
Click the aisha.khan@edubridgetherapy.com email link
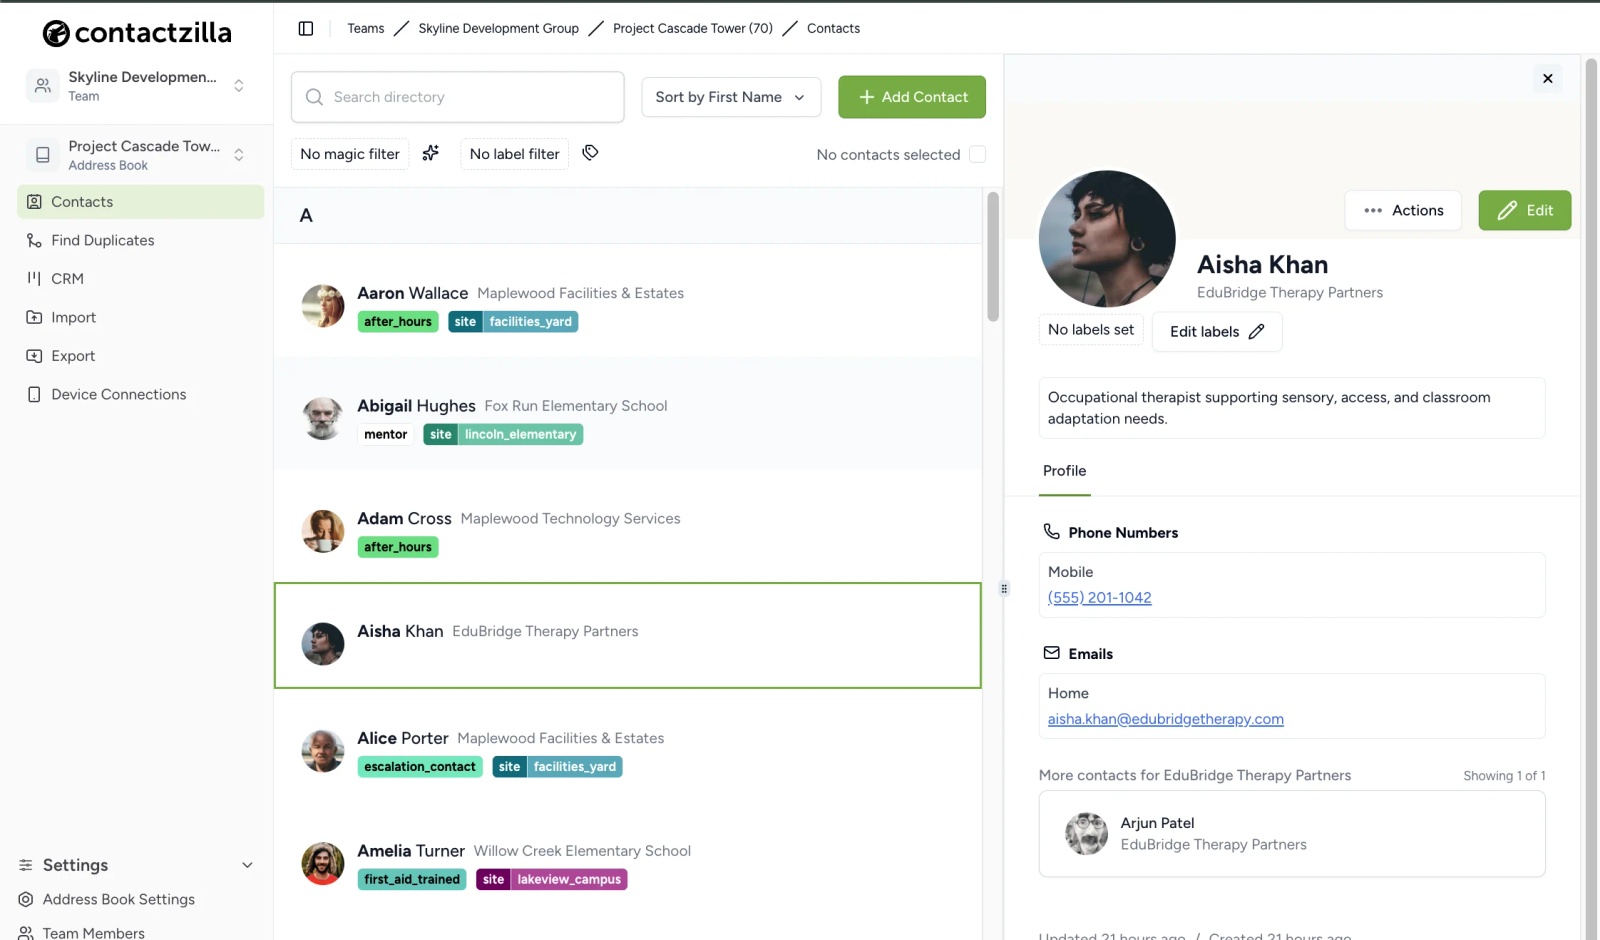1165,719
